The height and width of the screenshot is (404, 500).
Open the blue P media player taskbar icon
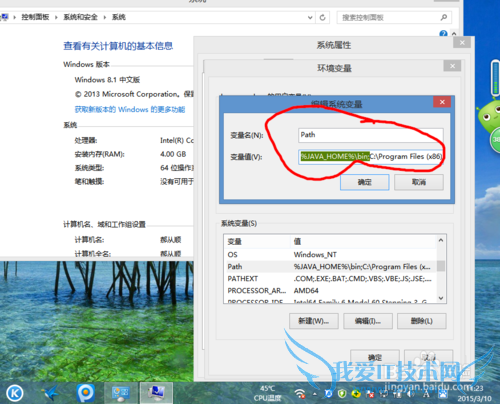[86, 393]
